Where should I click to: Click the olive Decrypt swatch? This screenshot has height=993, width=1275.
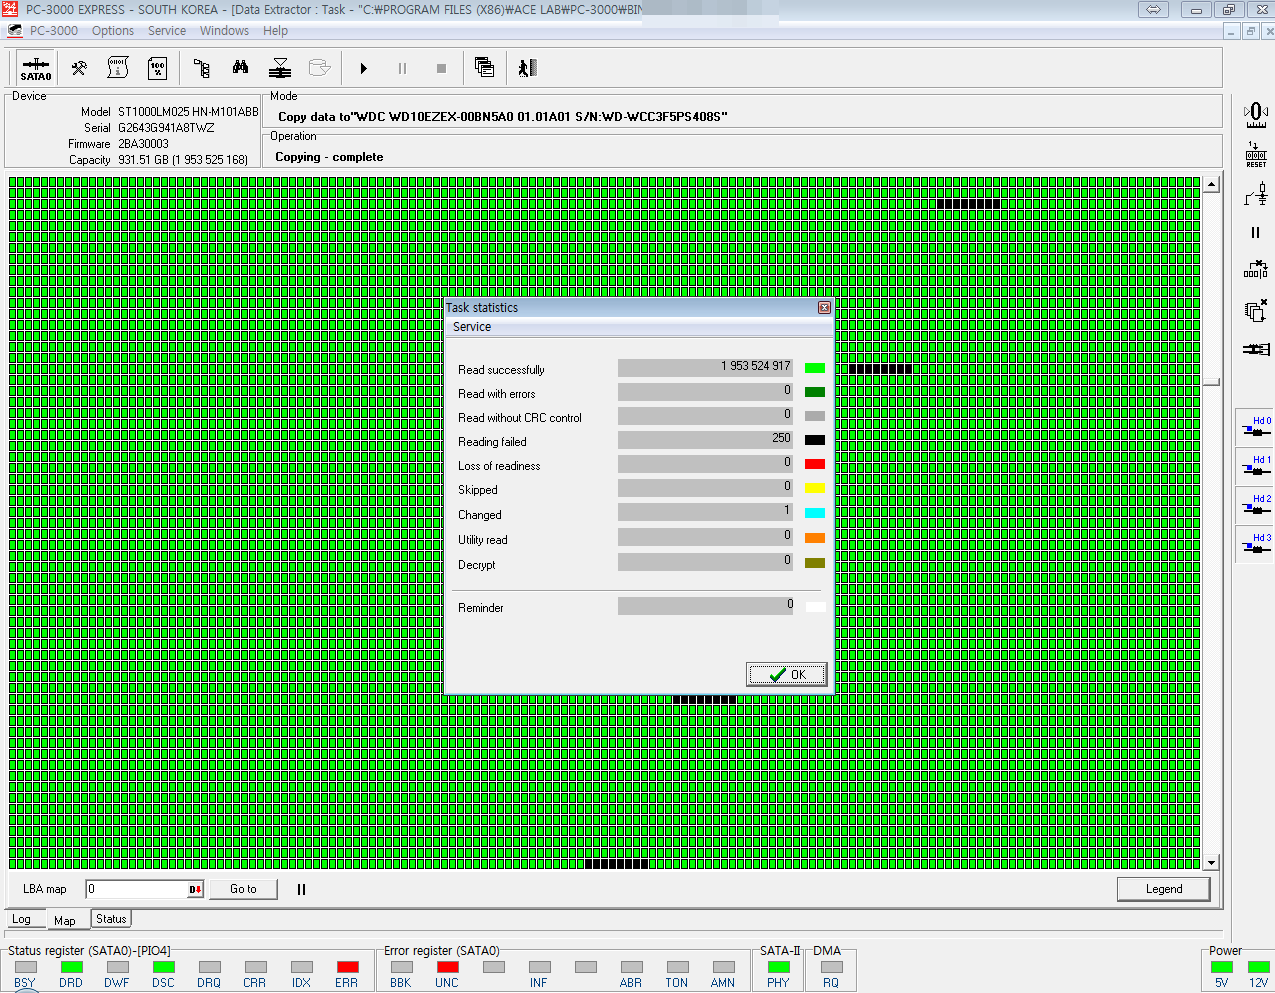click(815, 563)
